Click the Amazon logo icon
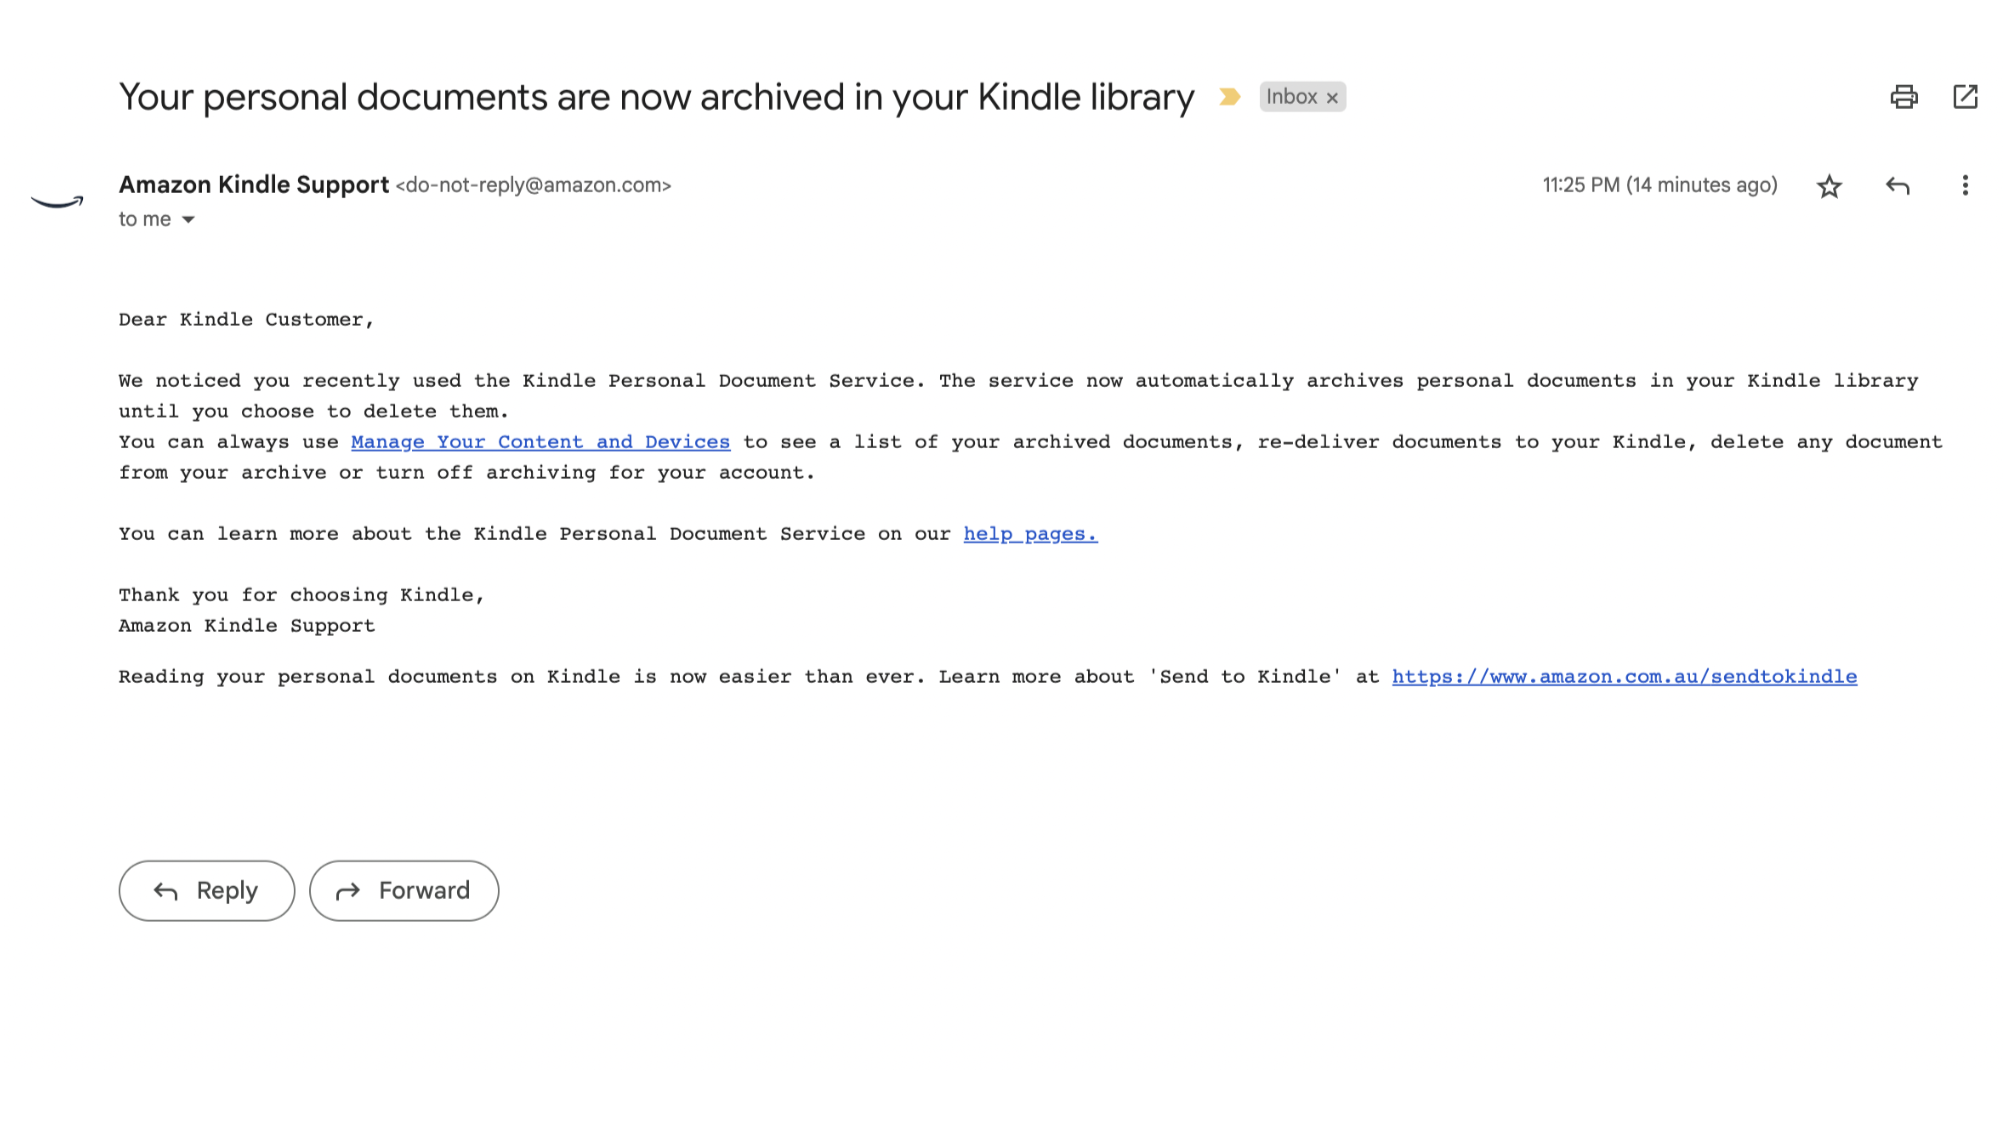Image resolution: width=2009 pixels, height=1124 pixels. [x=57, y=199]
